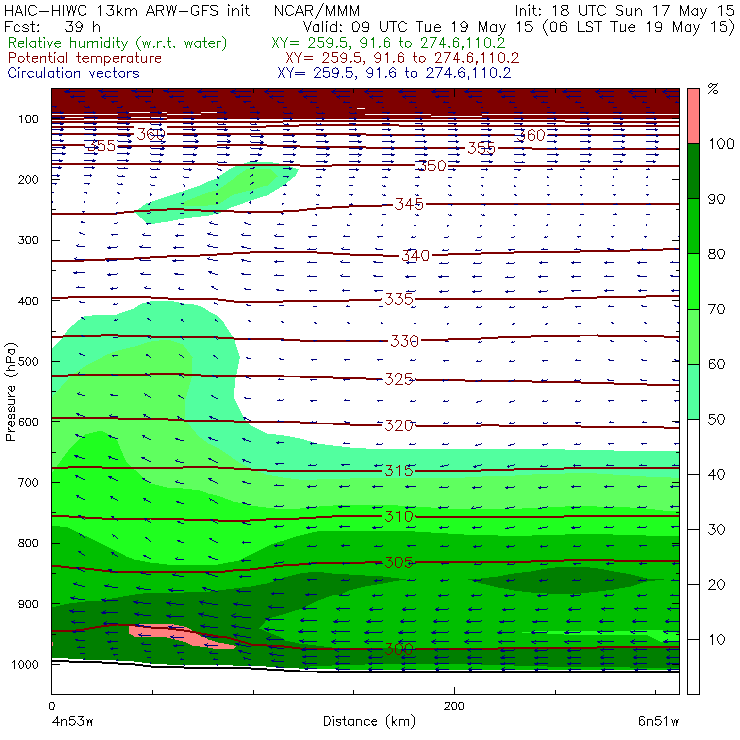740x740 pixels.
Task: Select the 400 hPa pressure axis label
Action: pos(28,301)
